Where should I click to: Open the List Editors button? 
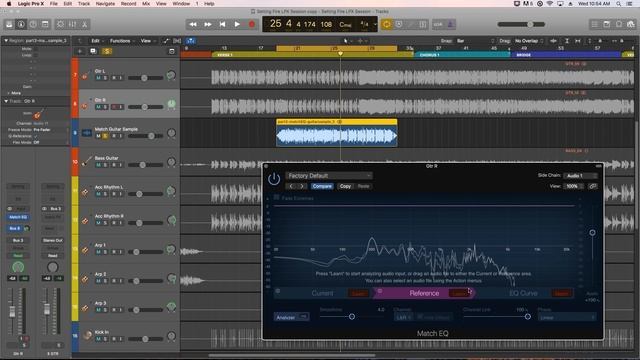[595, 24]
